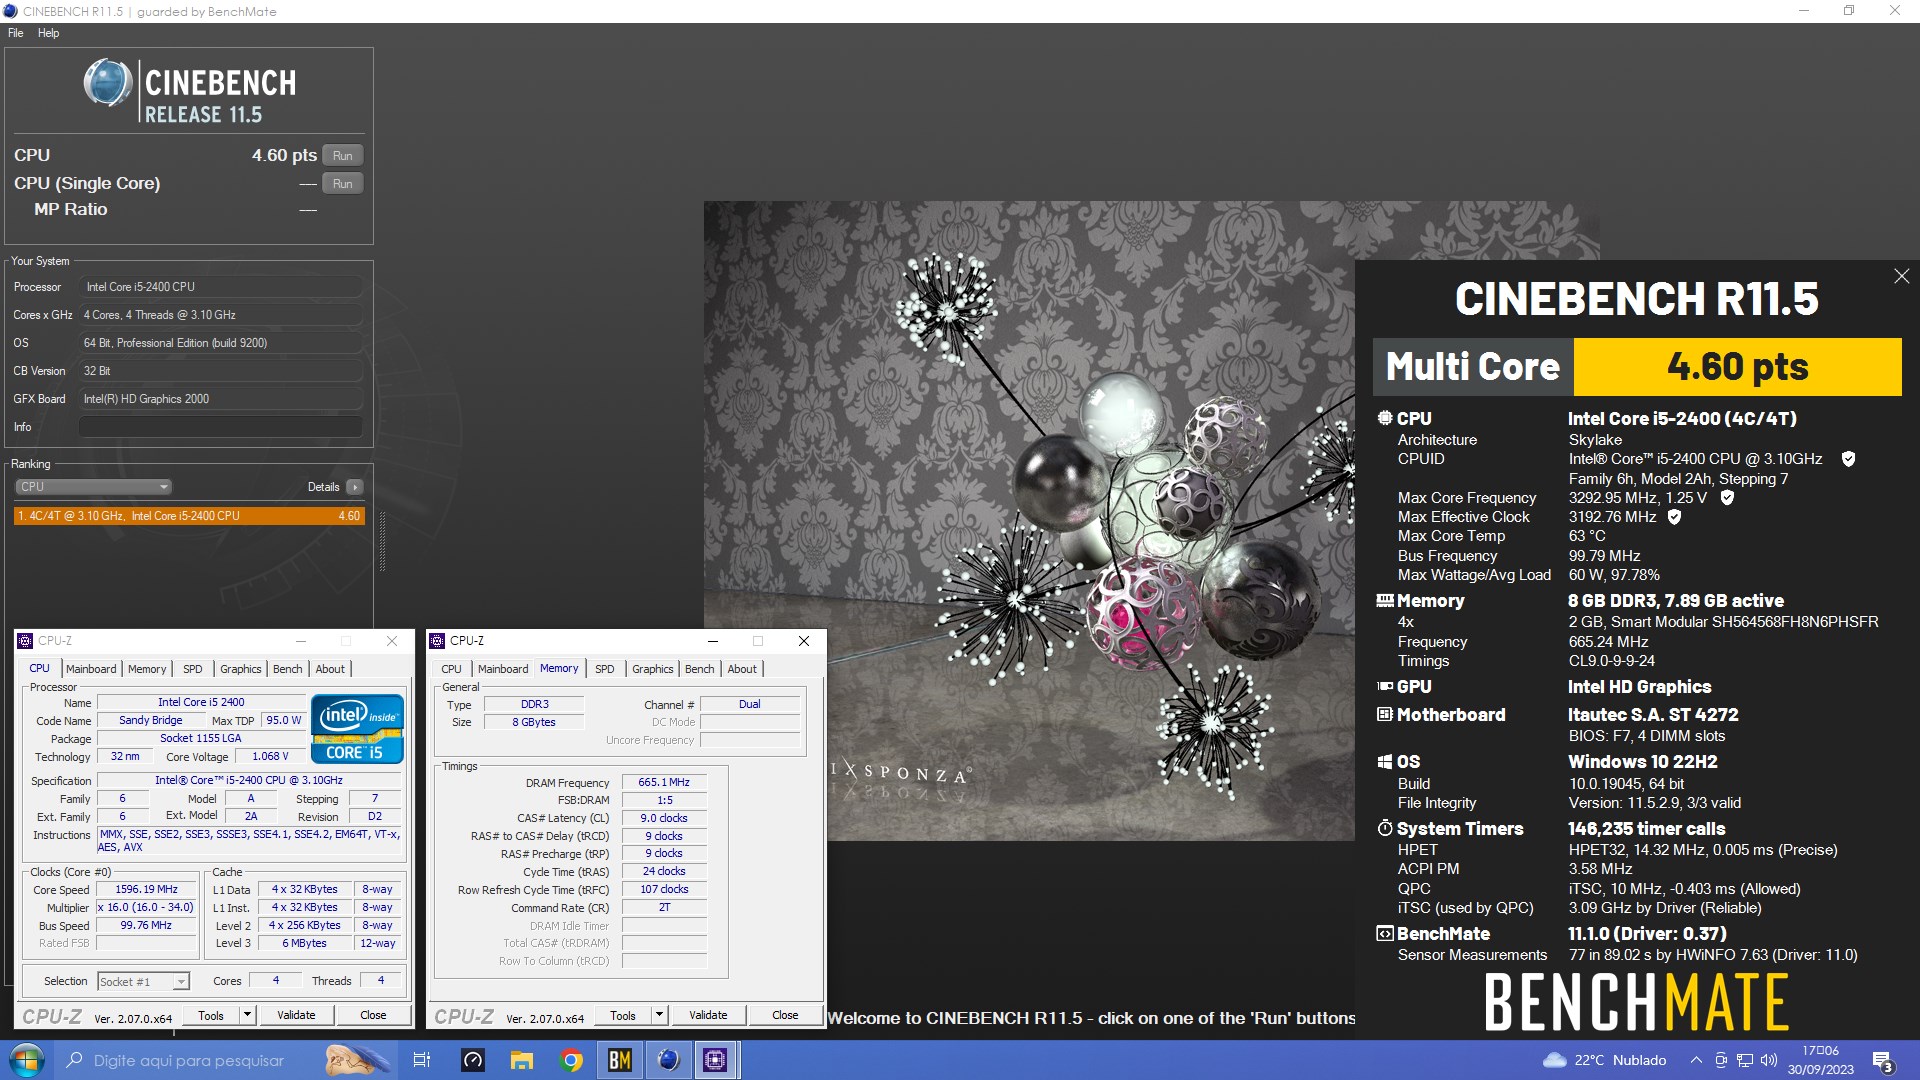Click the right CPU-Z window title icon

pyautogui.click(x=437, y=641)
